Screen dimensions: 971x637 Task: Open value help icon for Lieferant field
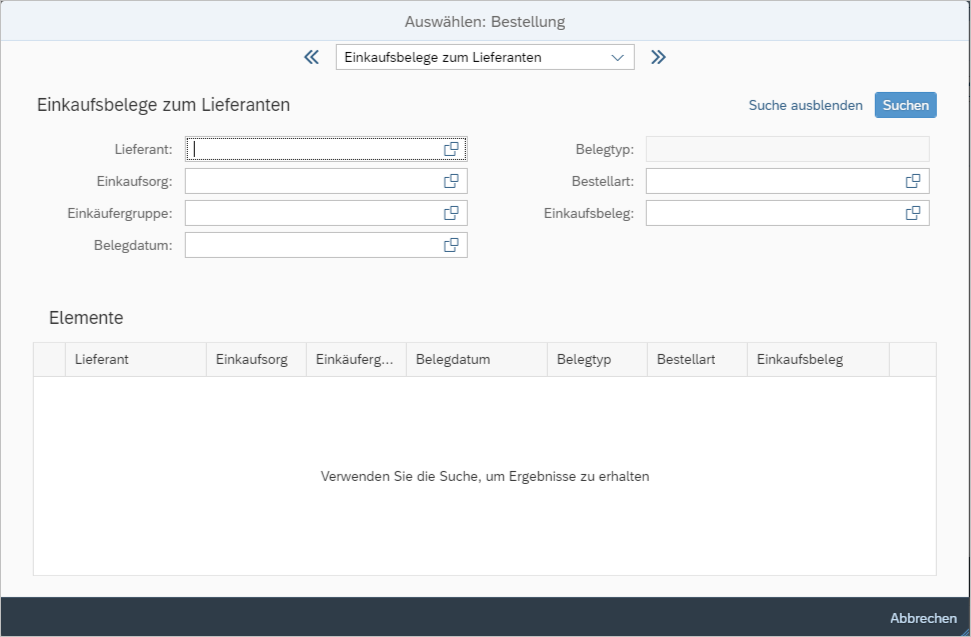coord(451,149)
